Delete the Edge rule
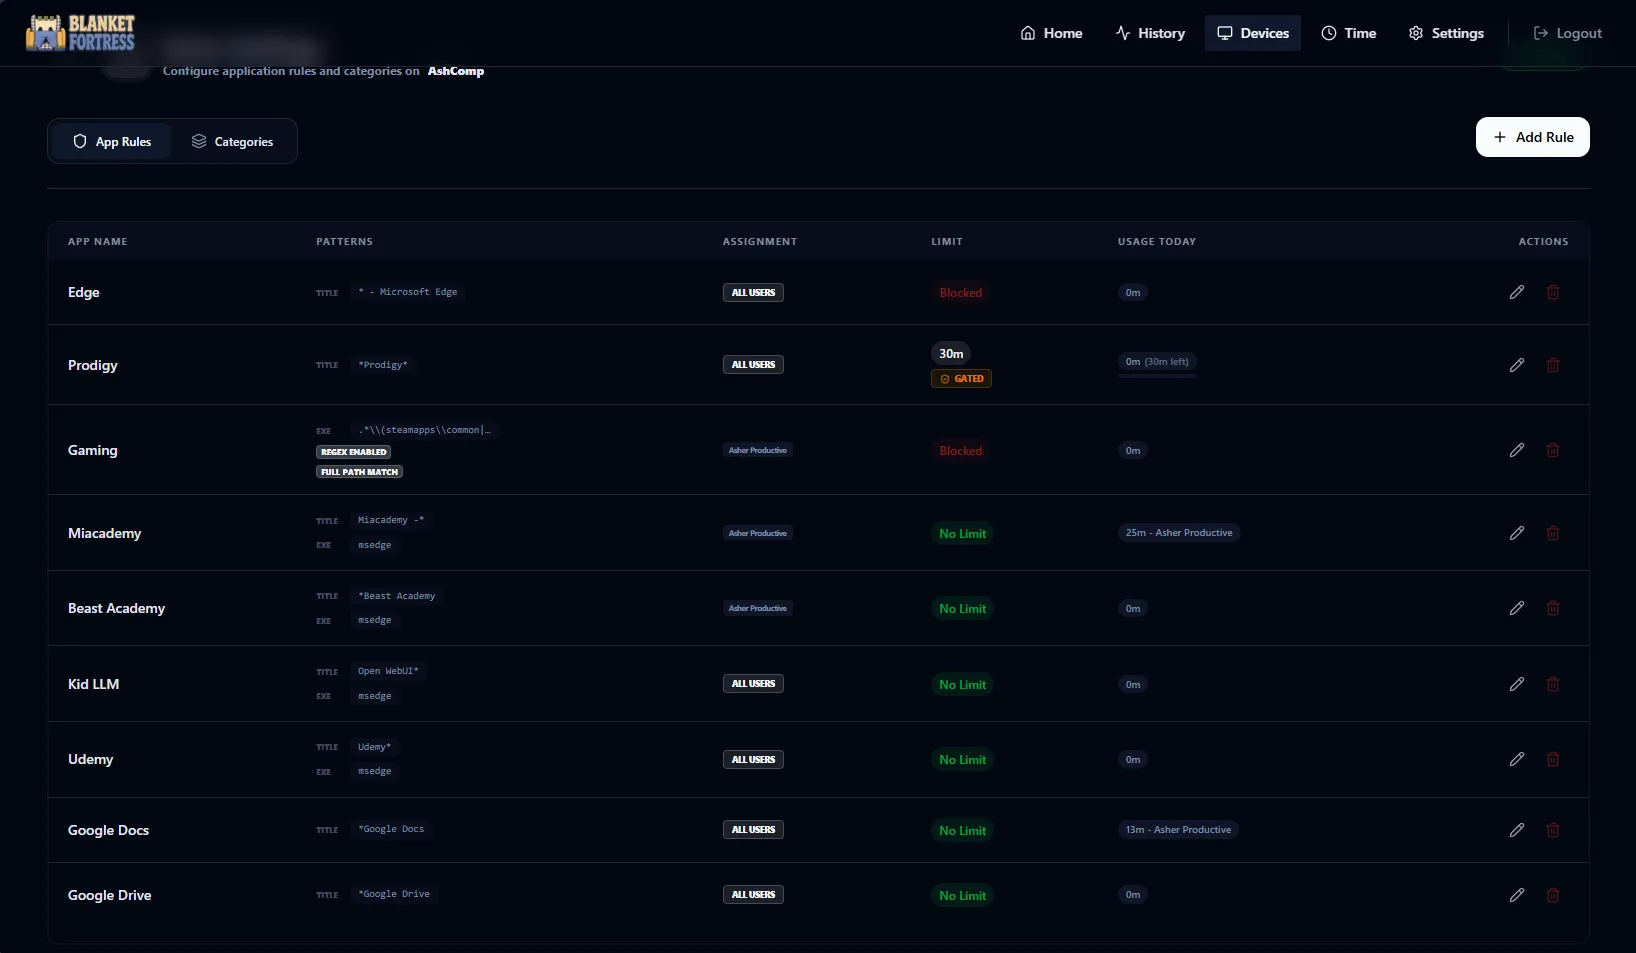This screenshot has width=1636, height=953. click(x=1553, y=292)
